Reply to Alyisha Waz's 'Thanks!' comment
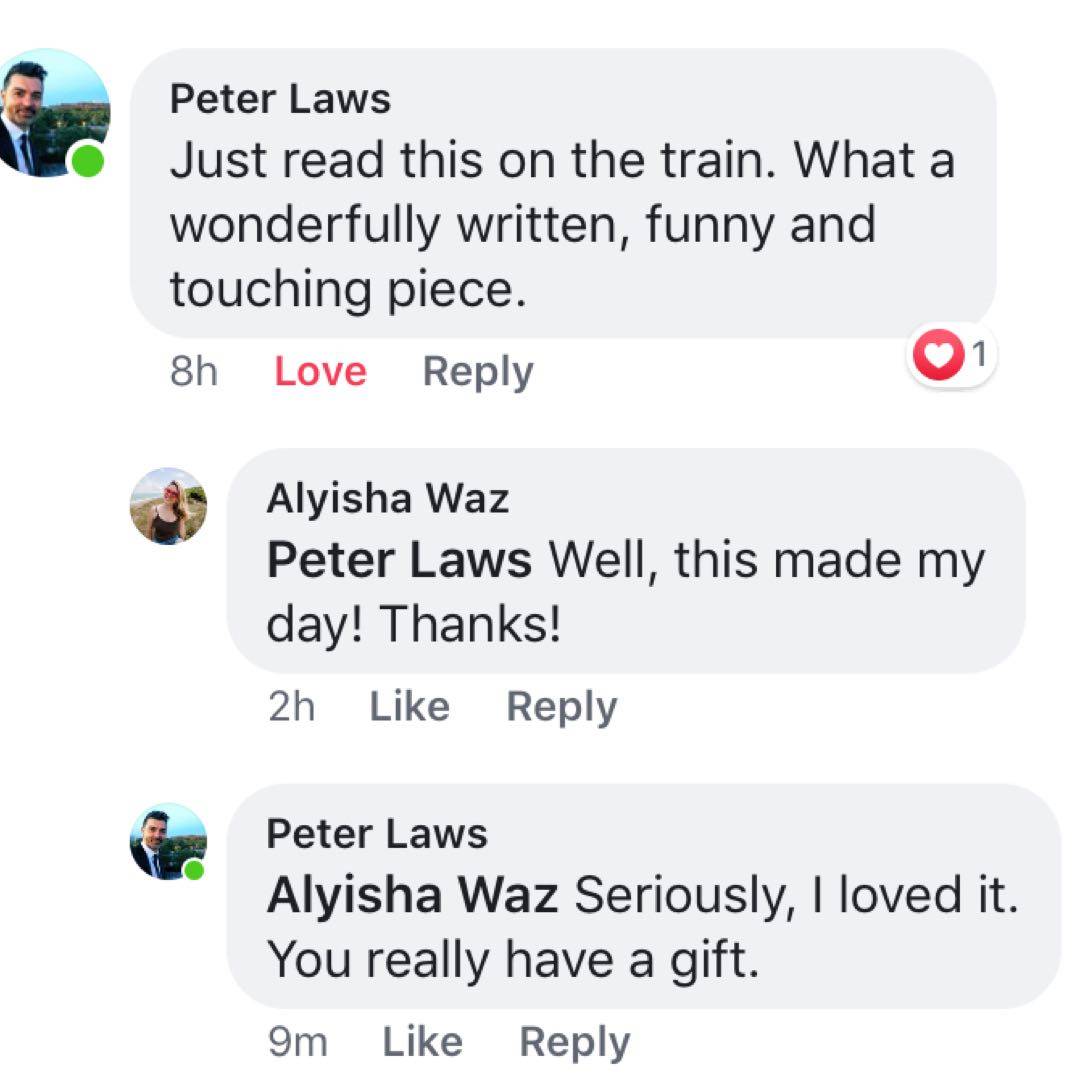This screenshot has width=1080, height=1080. click(x=561, y=707)
